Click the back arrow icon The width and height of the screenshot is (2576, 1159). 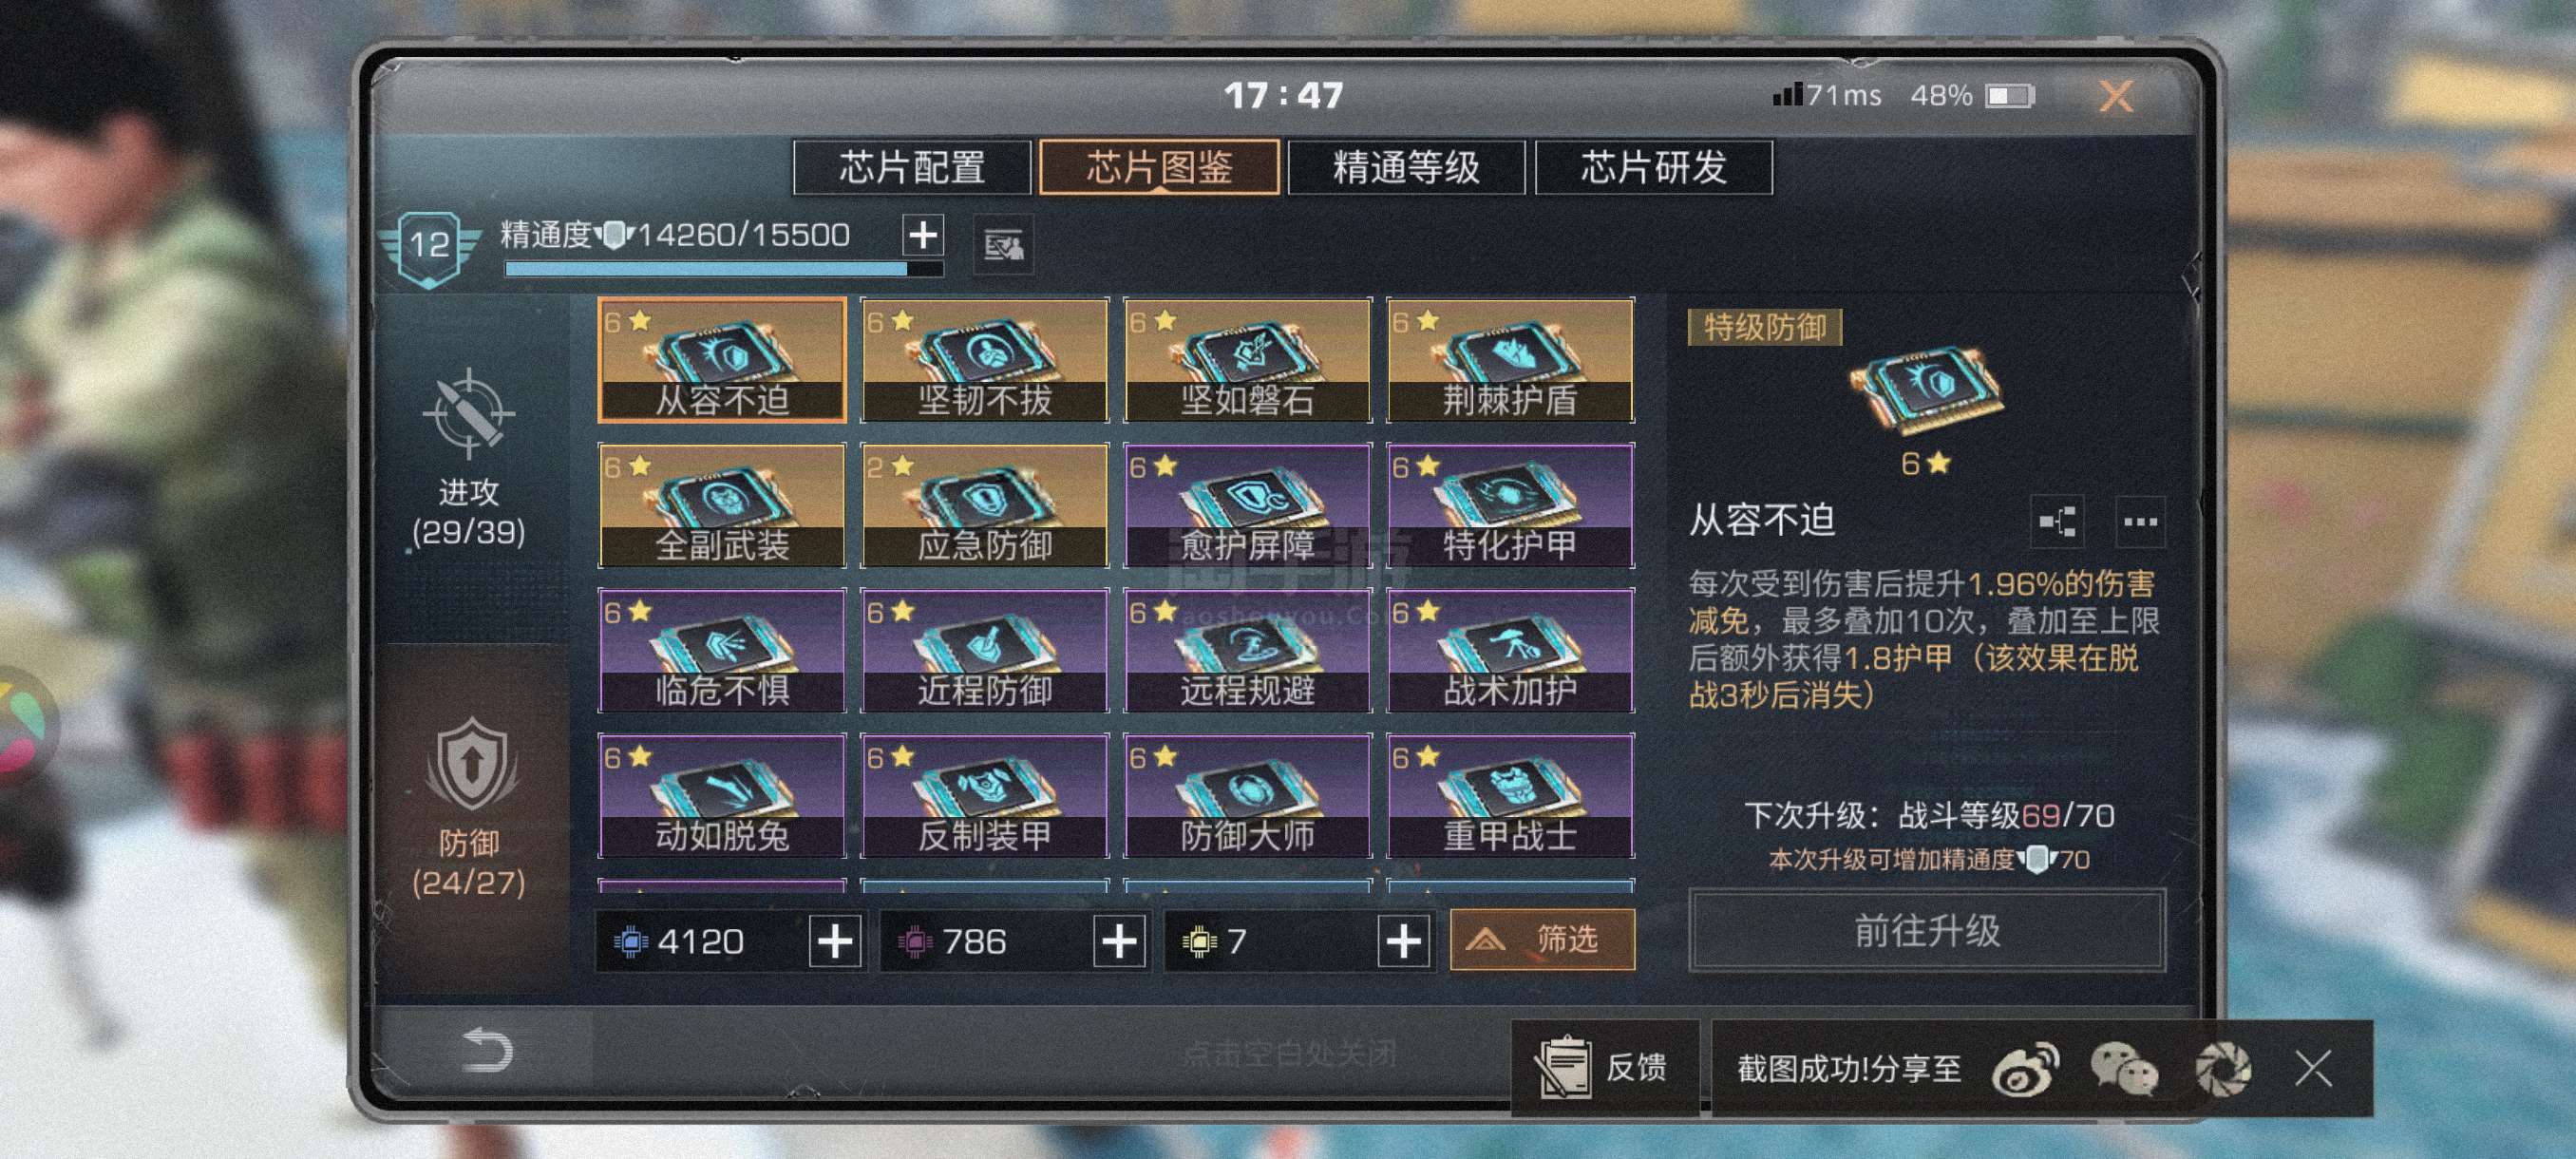(x=487, y=1050)
